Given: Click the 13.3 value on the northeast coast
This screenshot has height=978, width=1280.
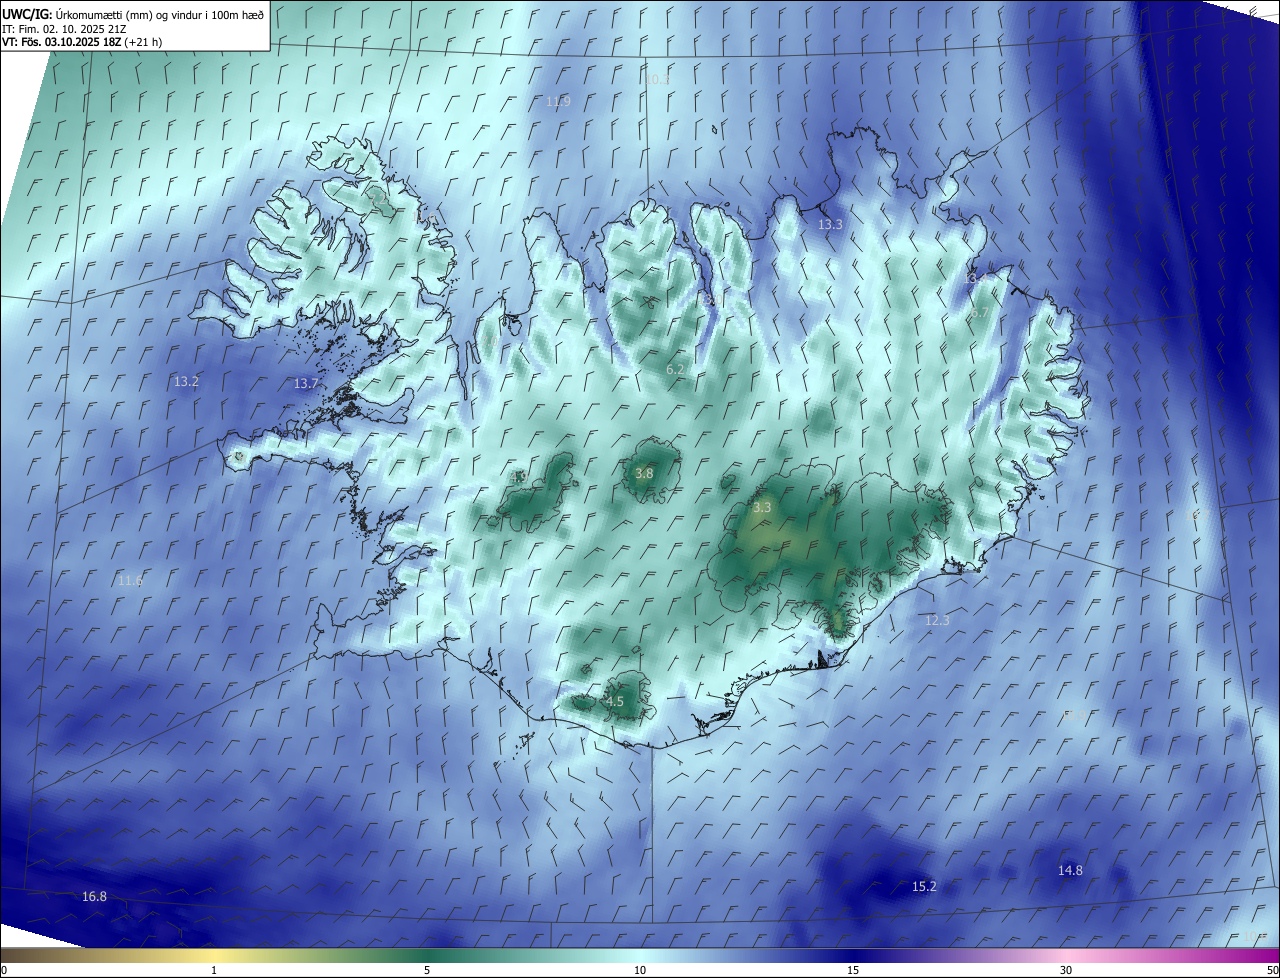Looking at the screenshot, I should [830, 225].
